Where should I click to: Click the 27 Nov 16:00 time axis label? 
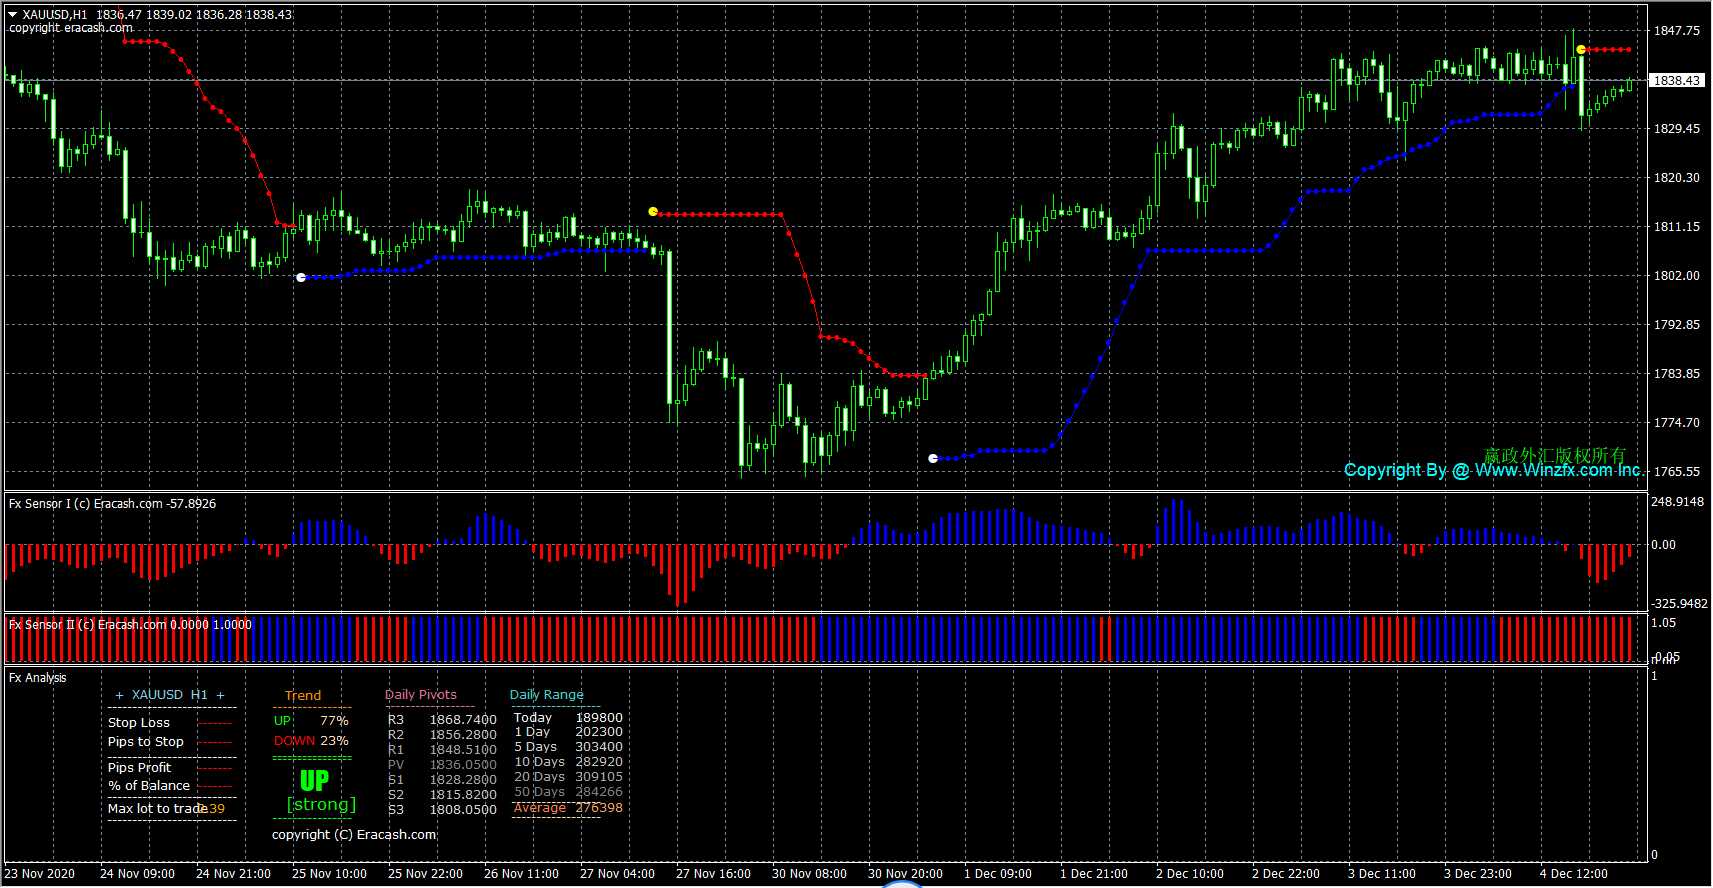click(x=713, y=873)
